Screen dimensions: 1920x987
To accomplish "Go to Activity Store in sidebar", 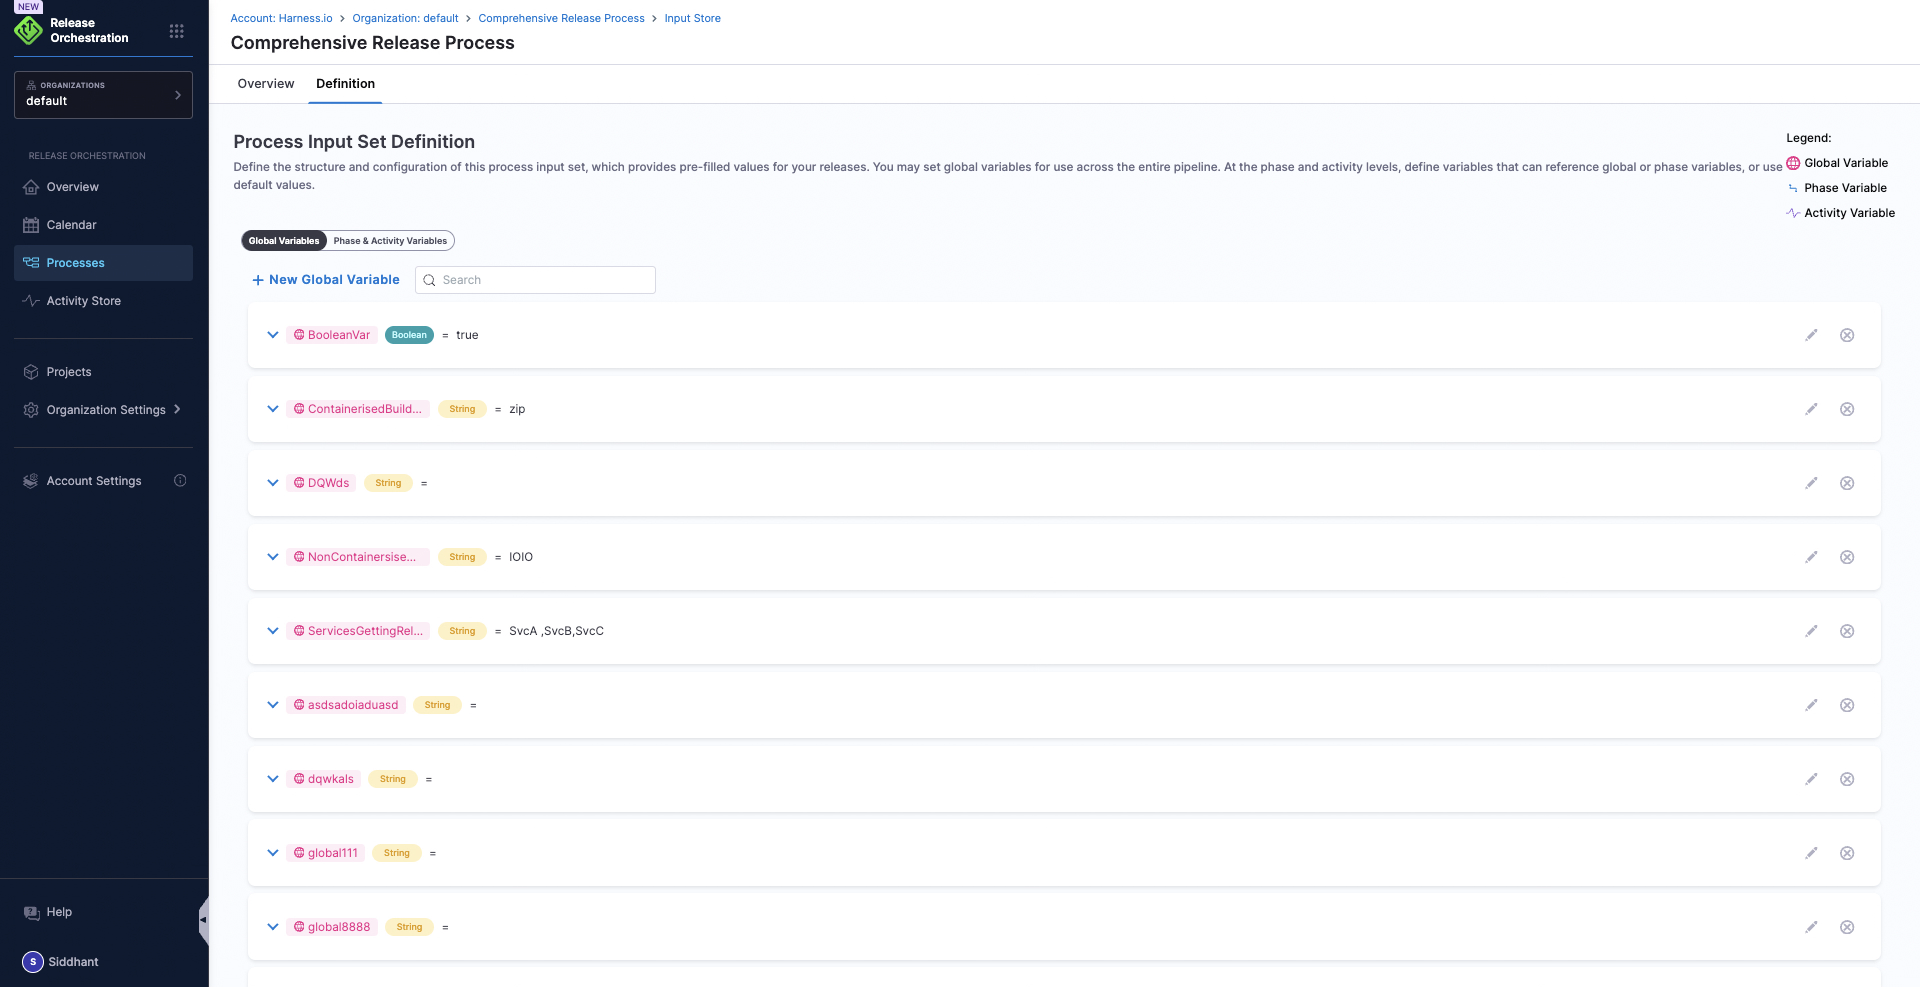I will pos(83,301).
